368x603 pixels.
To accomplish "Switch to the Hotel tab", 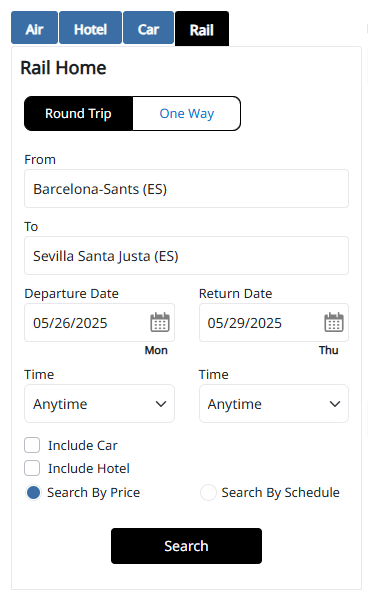I will click(x=90, y=28).
